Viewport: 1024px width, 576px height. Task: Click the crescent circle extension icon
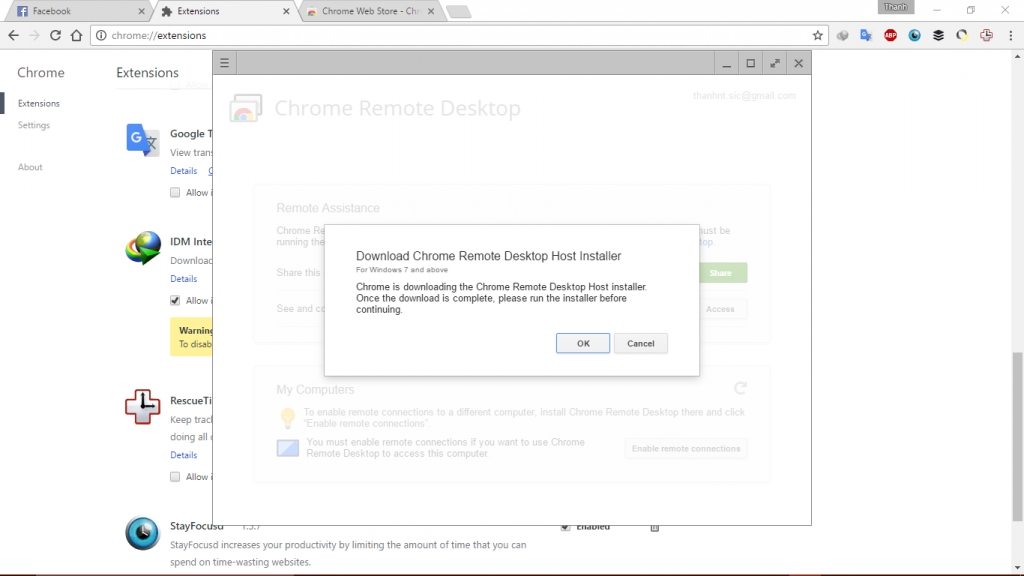[962, 35]
